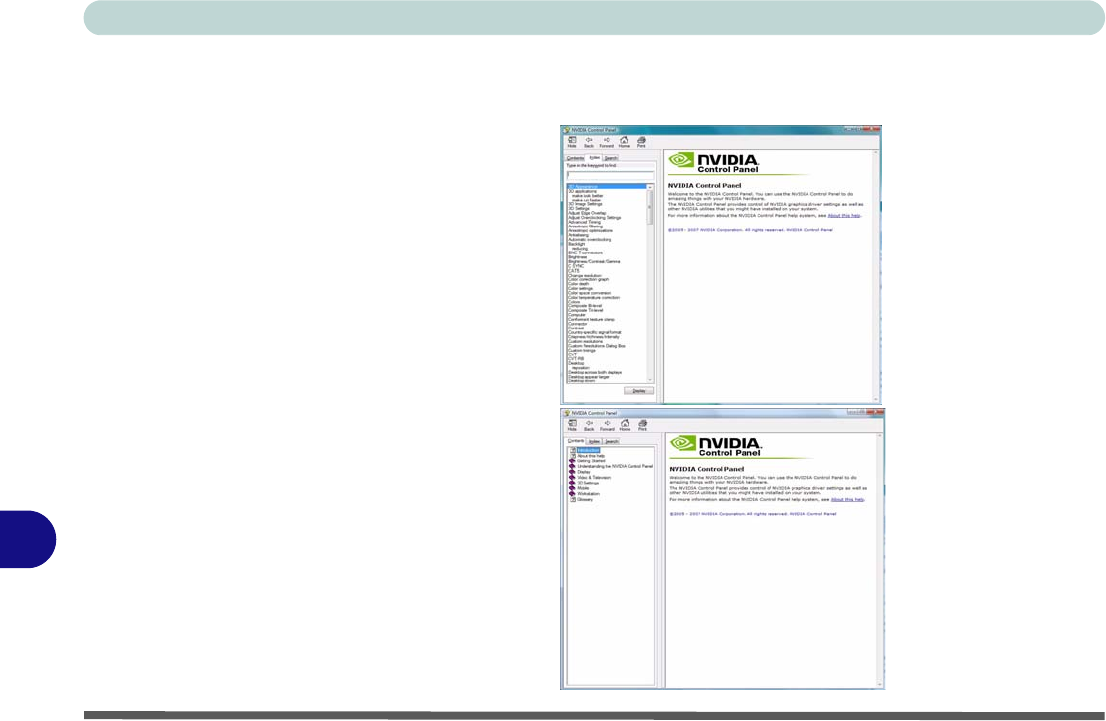The image size is (1106, 721).
Task: Select Index tab in upper help window
Action: [x=595, y=157]
